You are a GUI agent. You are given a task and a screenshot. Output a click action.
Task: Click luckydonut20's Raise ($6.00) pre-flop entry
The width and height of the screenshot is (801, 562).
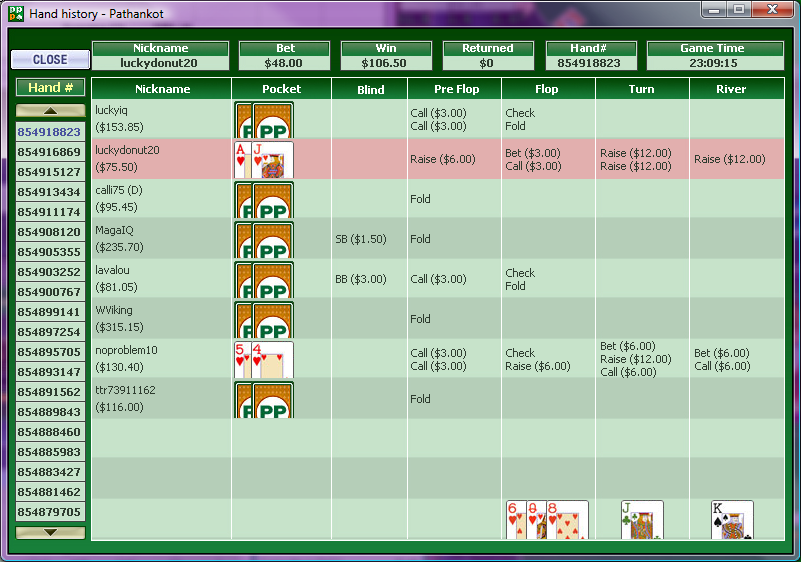pos(442,159)
